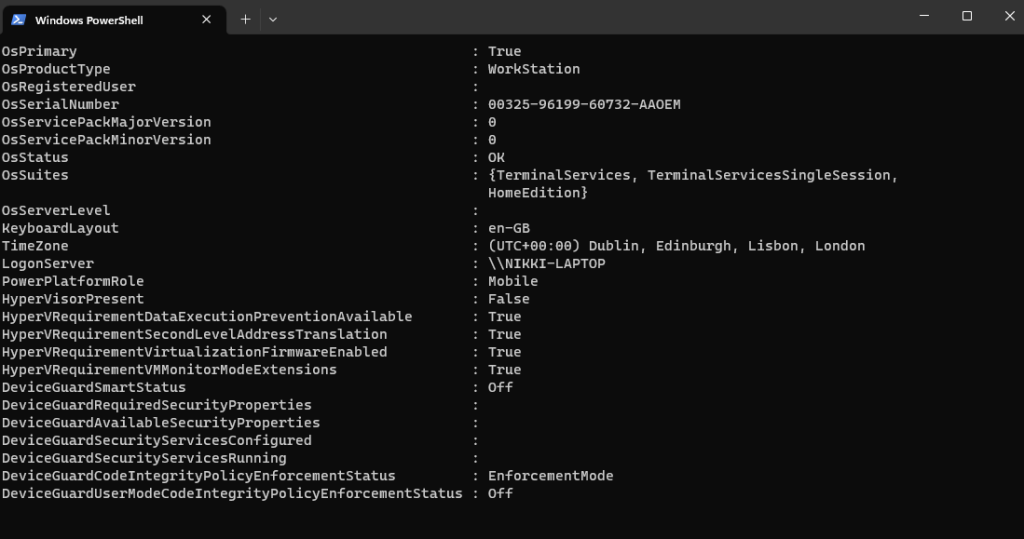Image resolution: width=1024 pixels, height=539 pixels.
Task: Click the OsServicePackMinorVersion property name
Action: (x=106, y=140)
